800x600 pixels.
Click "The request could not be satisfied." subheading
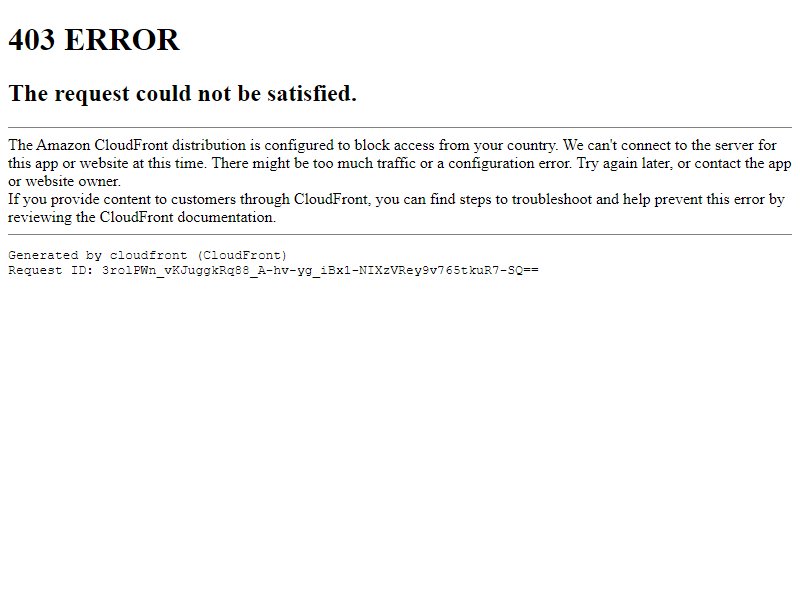[x=182, y=93]
